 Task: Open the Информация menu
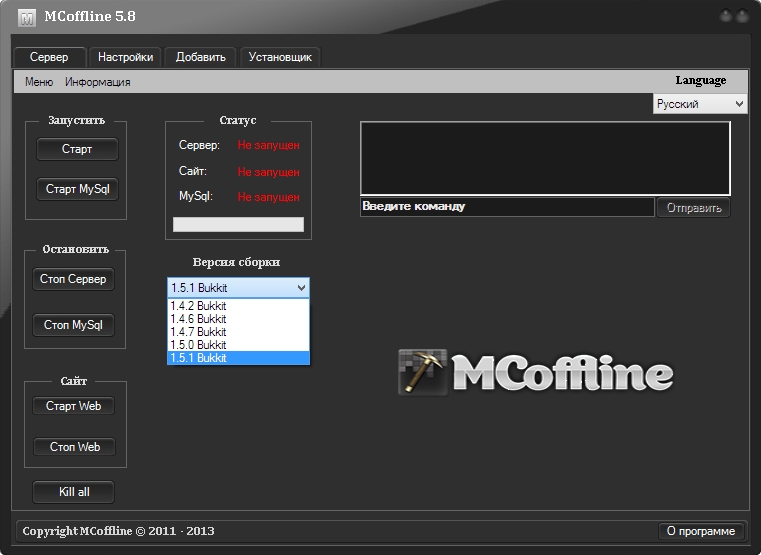pos(98,82)
